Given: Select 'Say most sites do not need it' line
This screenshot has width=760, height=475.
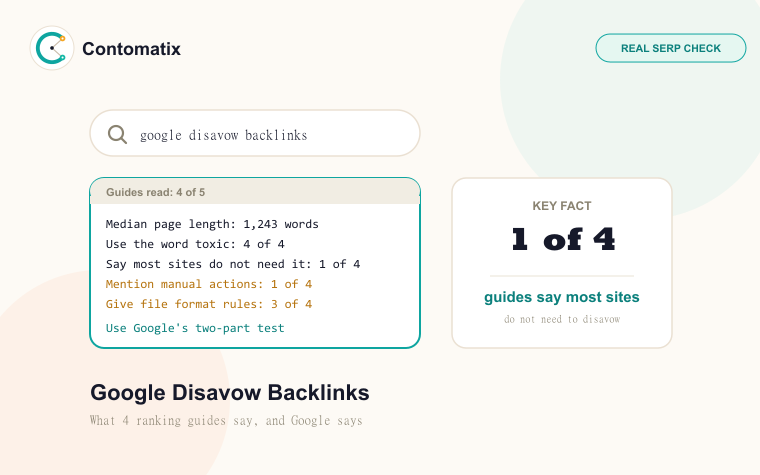Looking at the screenshot, I should tap(233, 264).
